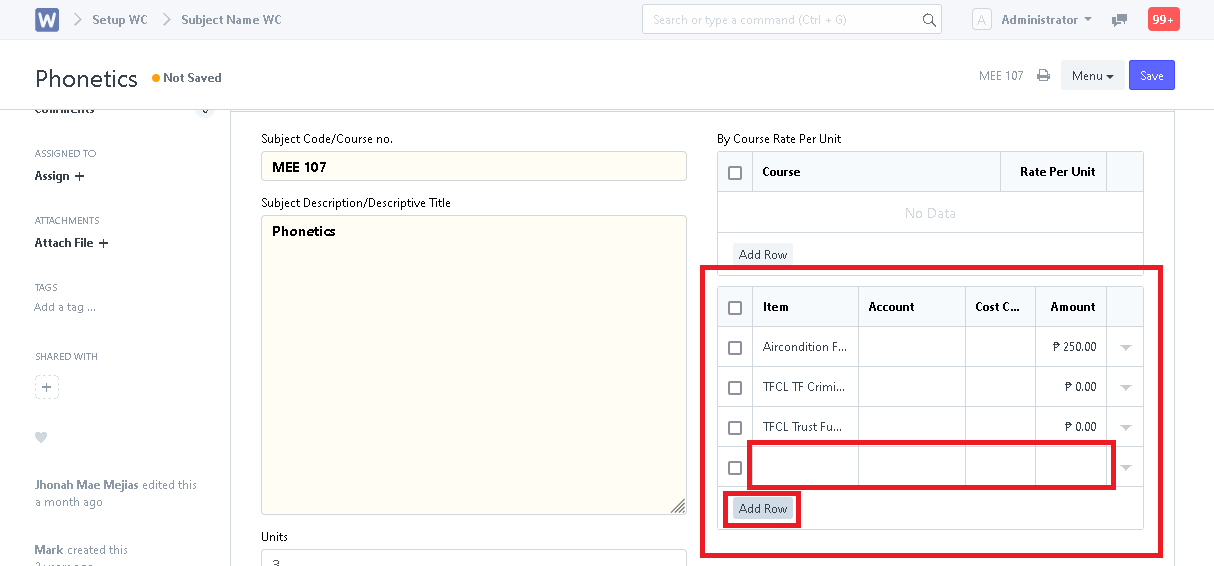
Task: Click the Not Saved status indicator
Action: [187, 78]
